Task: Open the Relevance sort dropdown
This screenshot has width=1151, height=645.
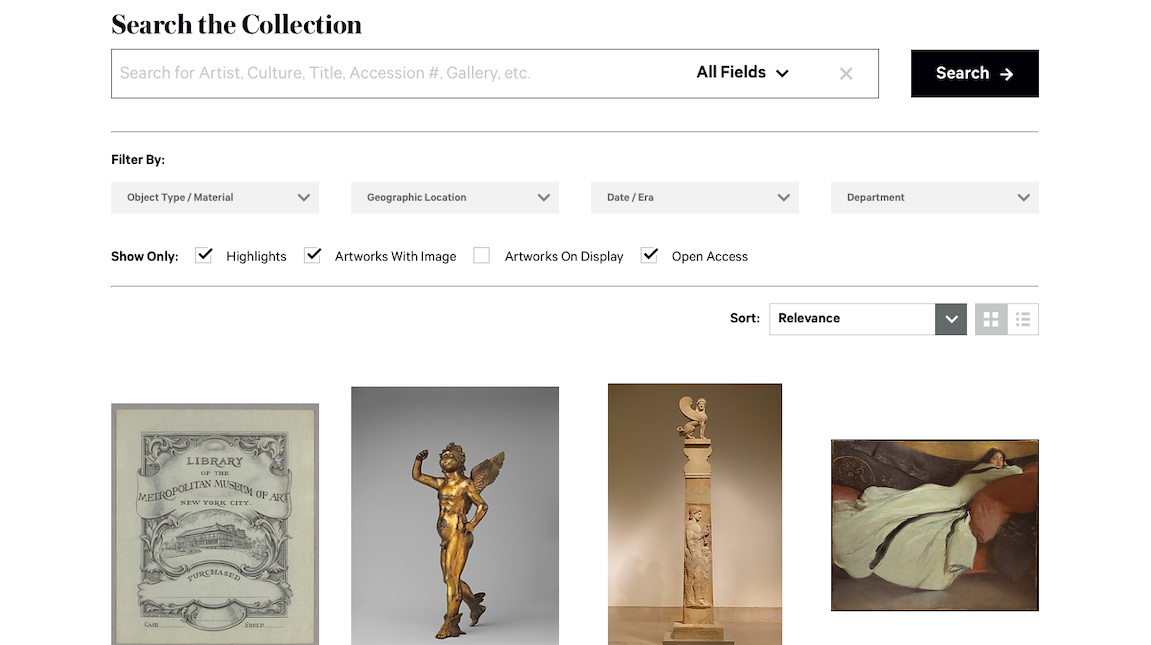Action: (x=852, y=319)
